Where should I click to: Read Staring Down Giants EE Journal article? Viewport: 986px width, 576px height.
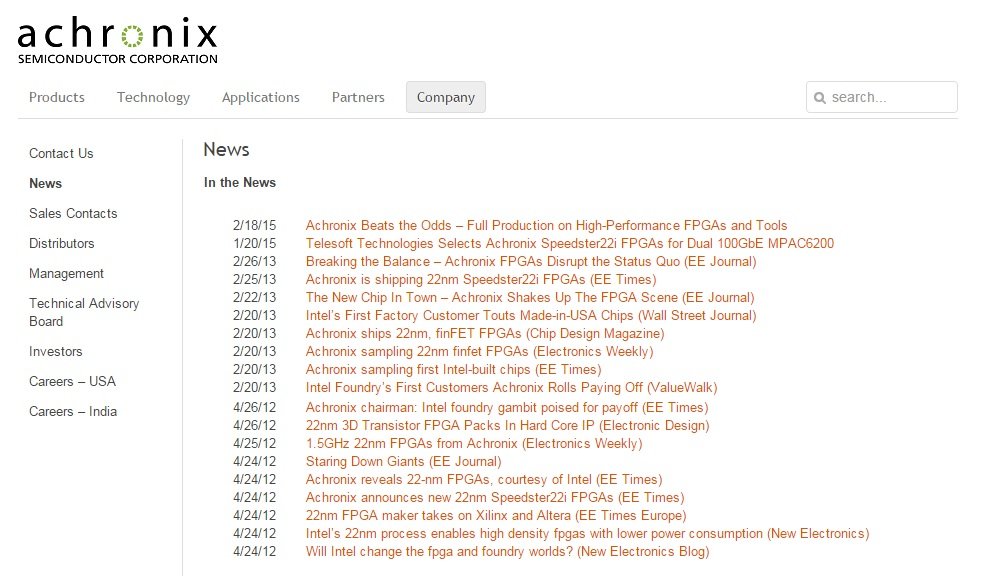[404, 462]
